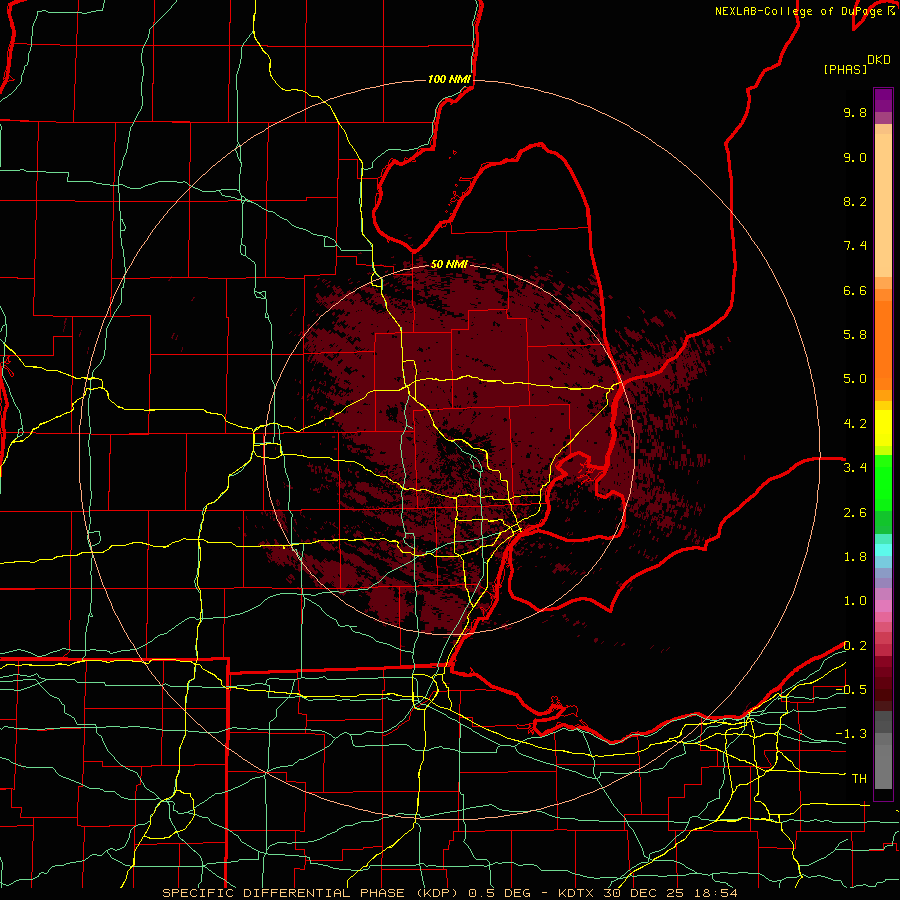This screenshot has width=900, height=900.
Task: Click the 5.8 value on the color scale
Action: click(x=855, y=335)
